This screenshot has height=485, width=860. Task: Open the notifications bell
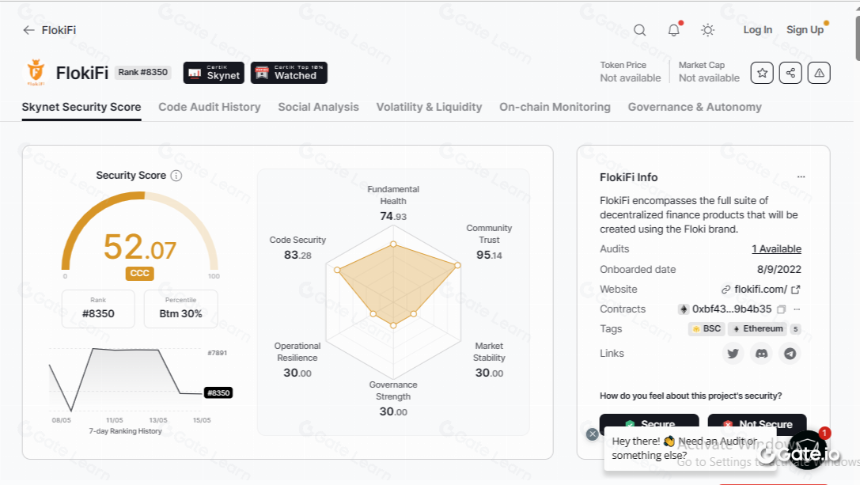674,30
